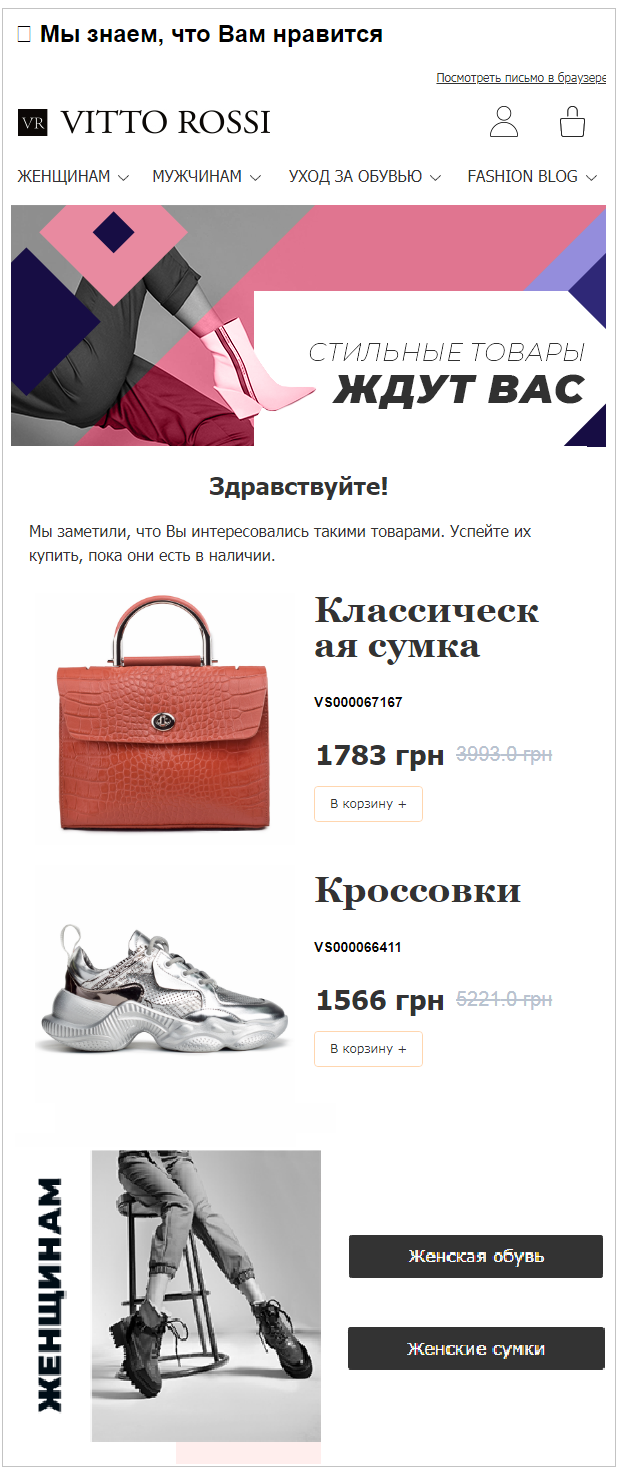Open the red crocodile handbag image
Image resolution: width=620 pixels, height=1468 pixels.
click(x=165, y=713)
